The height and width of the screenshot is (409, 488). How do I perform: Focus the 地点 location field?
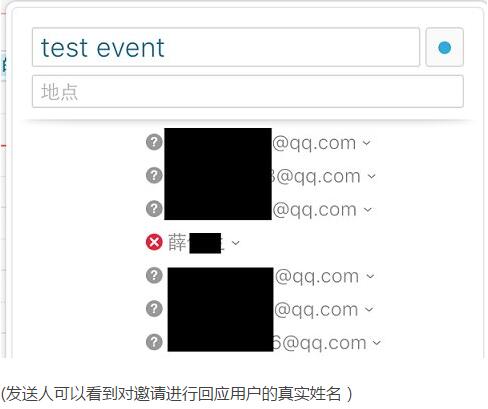tap(248, 91)
